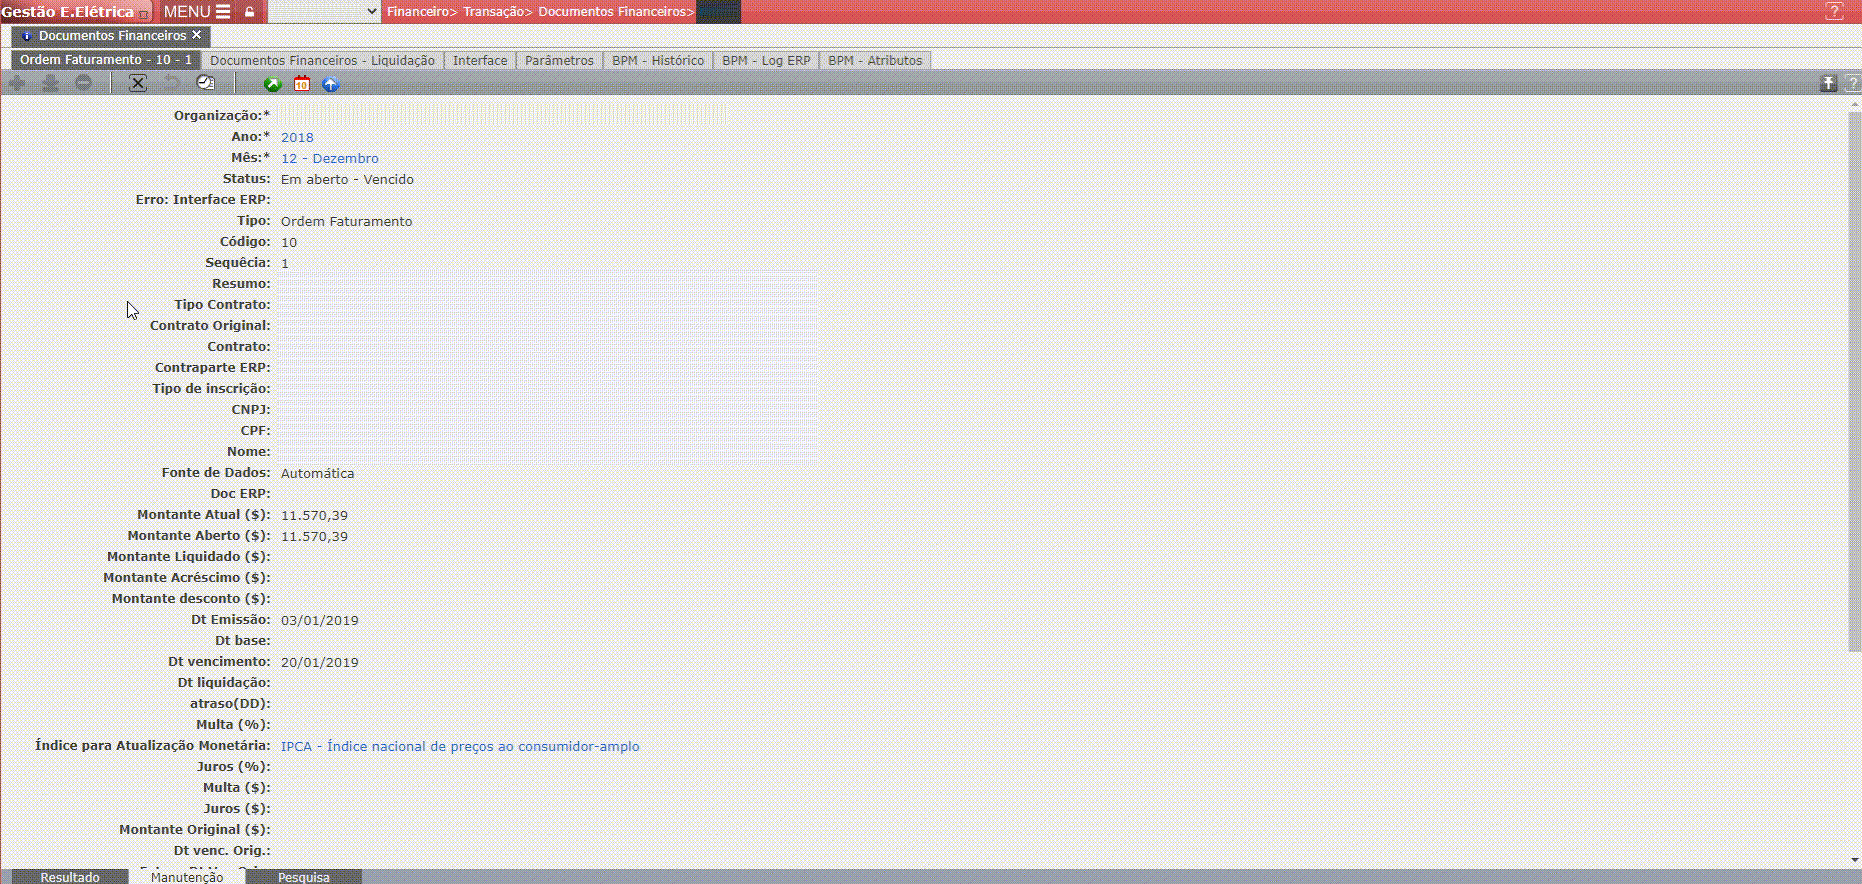Screen dimensions: 1862x884
Task: Open the BPM - Histórico tab
Action: click(658, 61)
